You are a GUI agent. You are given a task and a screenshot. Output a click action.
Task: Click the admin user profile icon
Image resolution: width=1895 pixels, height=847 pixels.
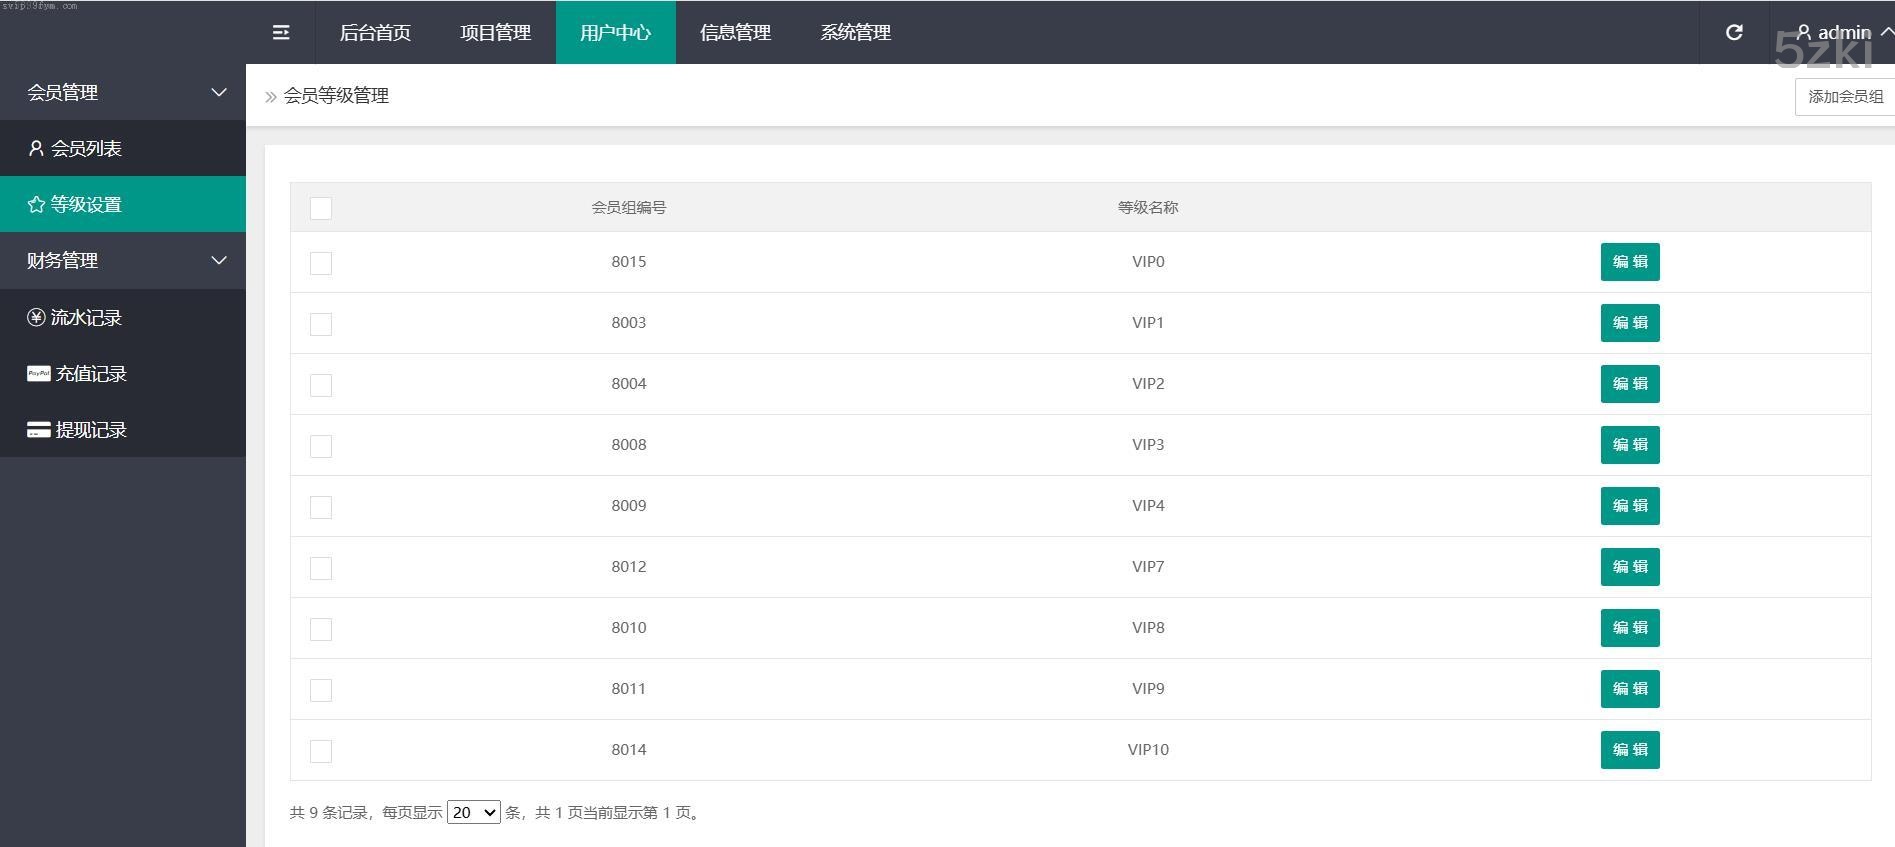(1804, 33)
